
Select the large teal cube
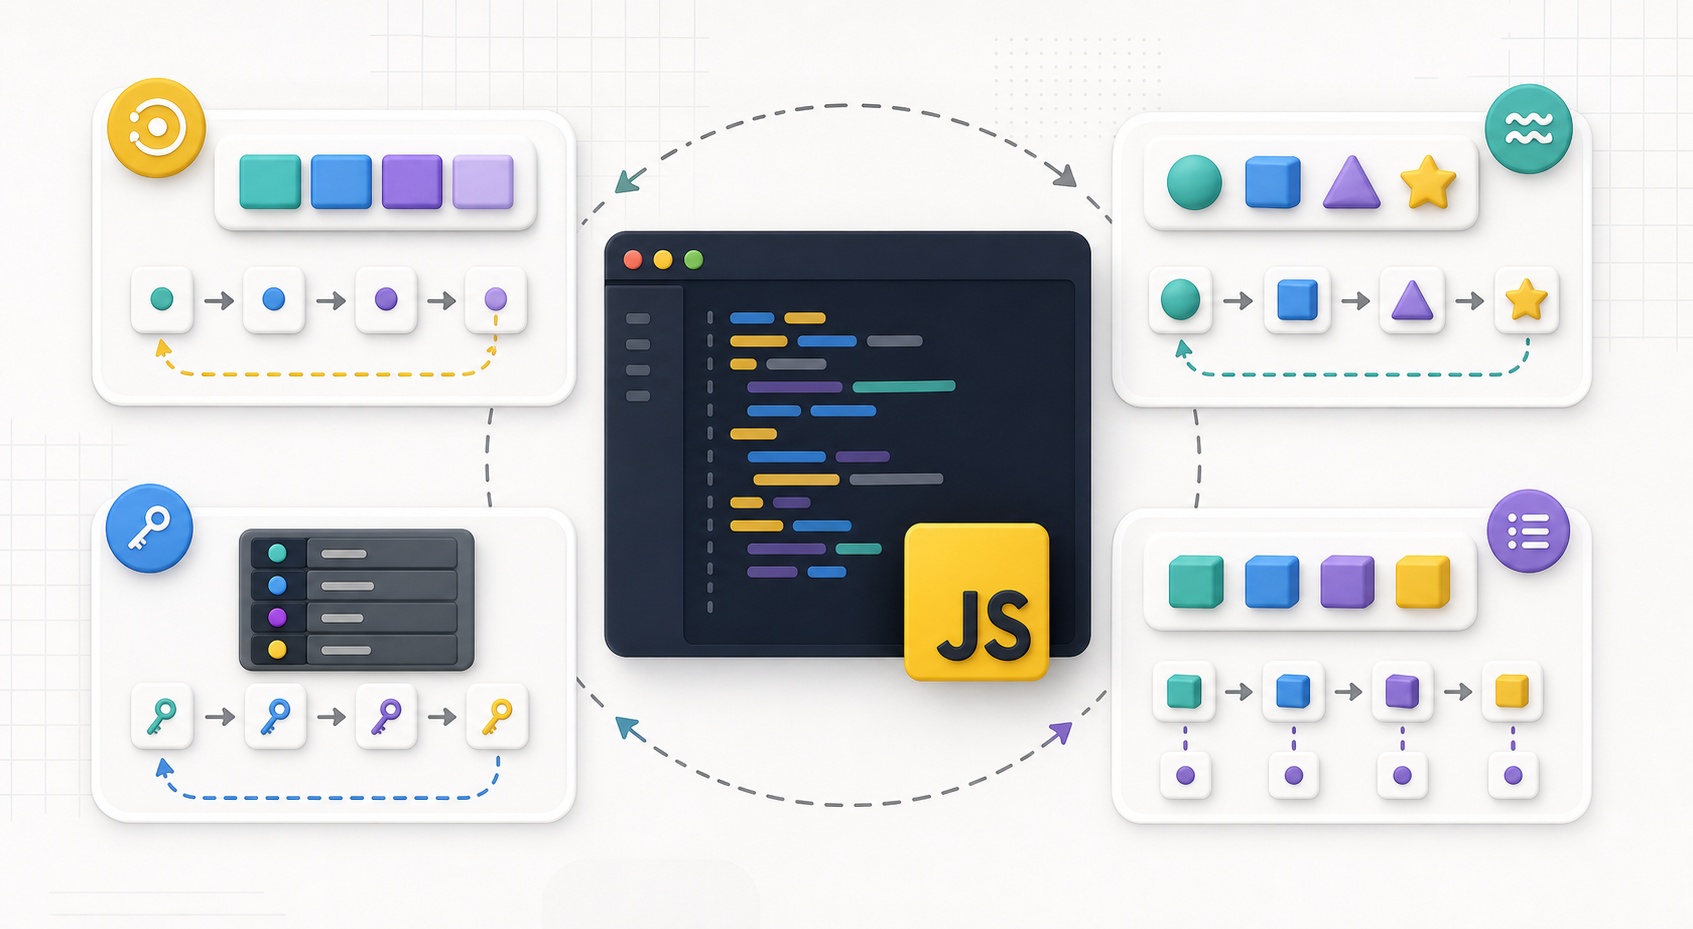1196,581
